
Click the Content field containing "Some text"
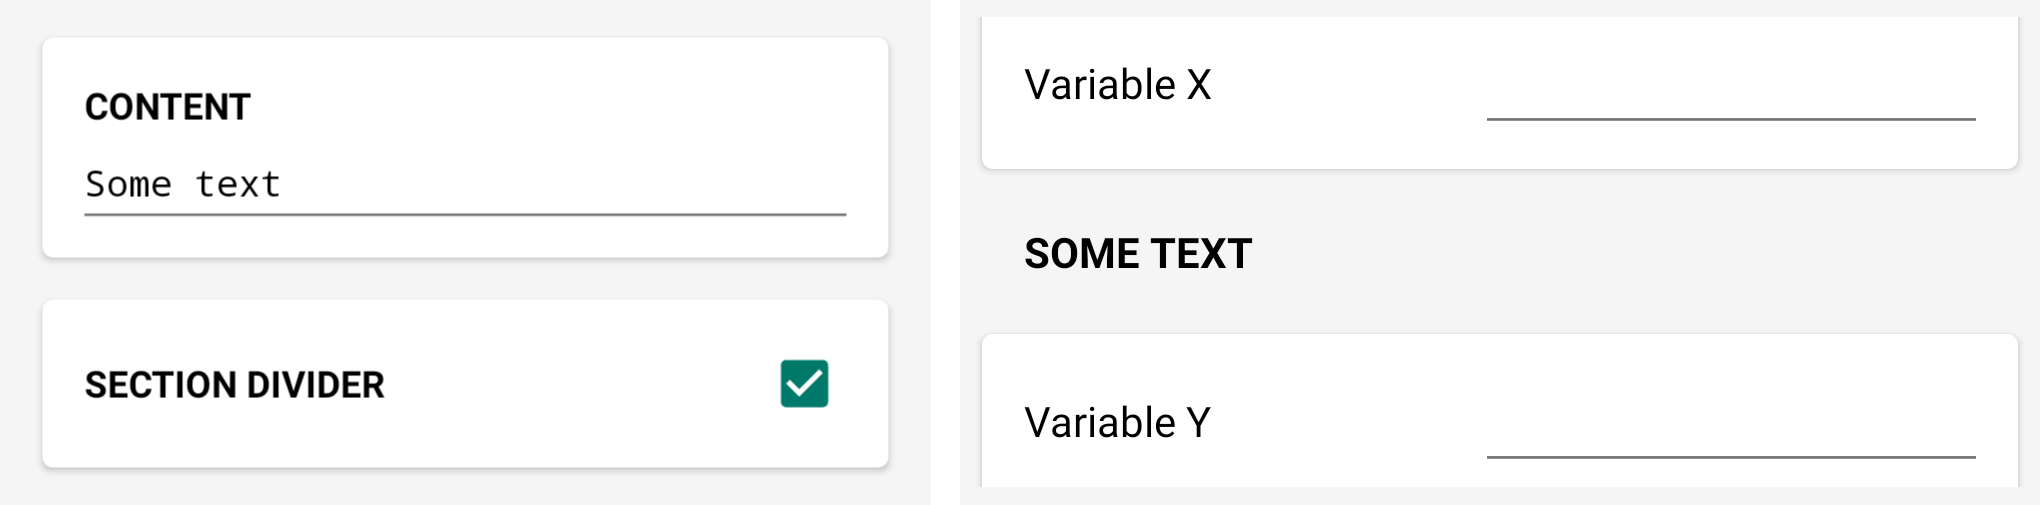click(465, 185)
